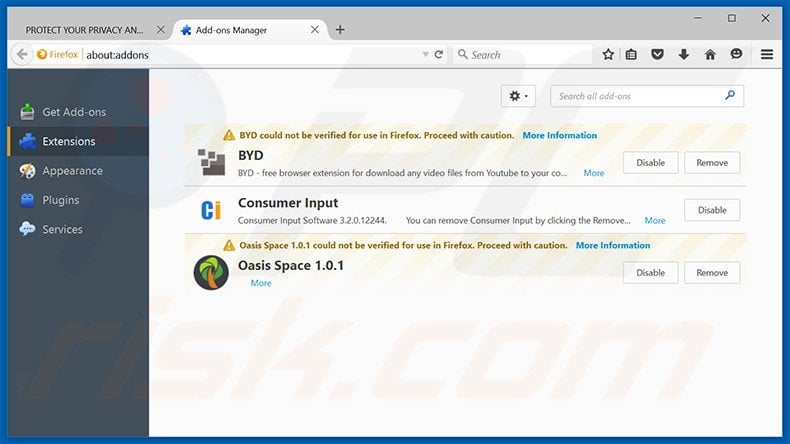Viewport: 790px width, 444px height.
Task: Click the smiley Hello chat icon
Action: click(x=736, y=54)
